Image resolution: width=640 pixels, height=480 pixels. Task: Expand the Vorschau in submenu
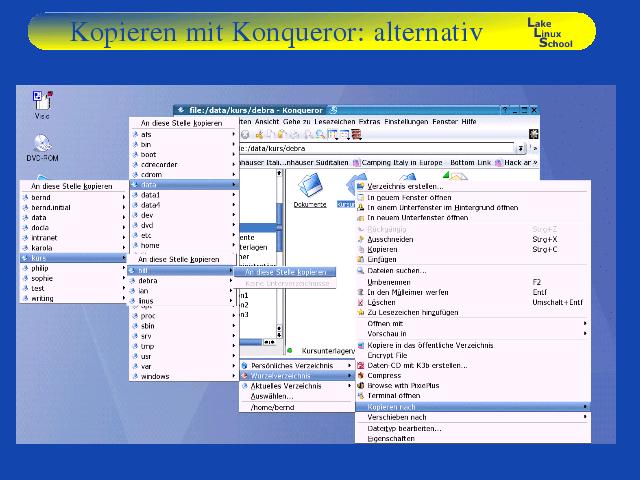(473, 334)
